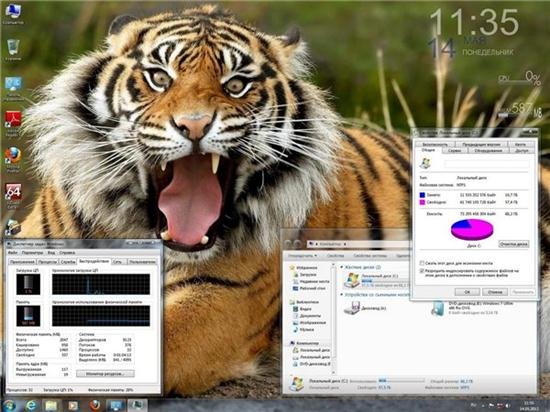Viewport: 550px width, 412px height.
Task: Open Изображения library in Explorer sidebar
Action: (309, 322)
